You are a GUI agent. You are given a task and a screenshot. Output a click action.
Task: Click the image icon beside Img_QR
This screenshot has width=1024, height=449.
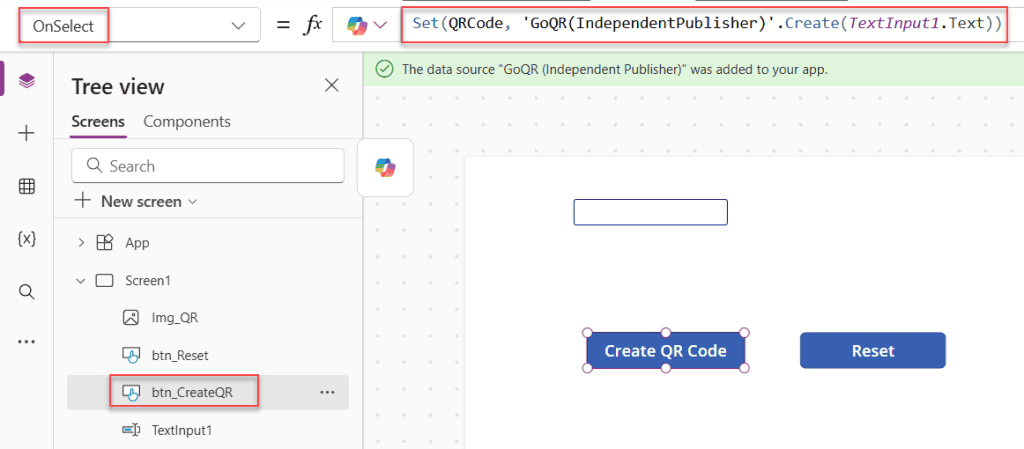coord(131,318)
